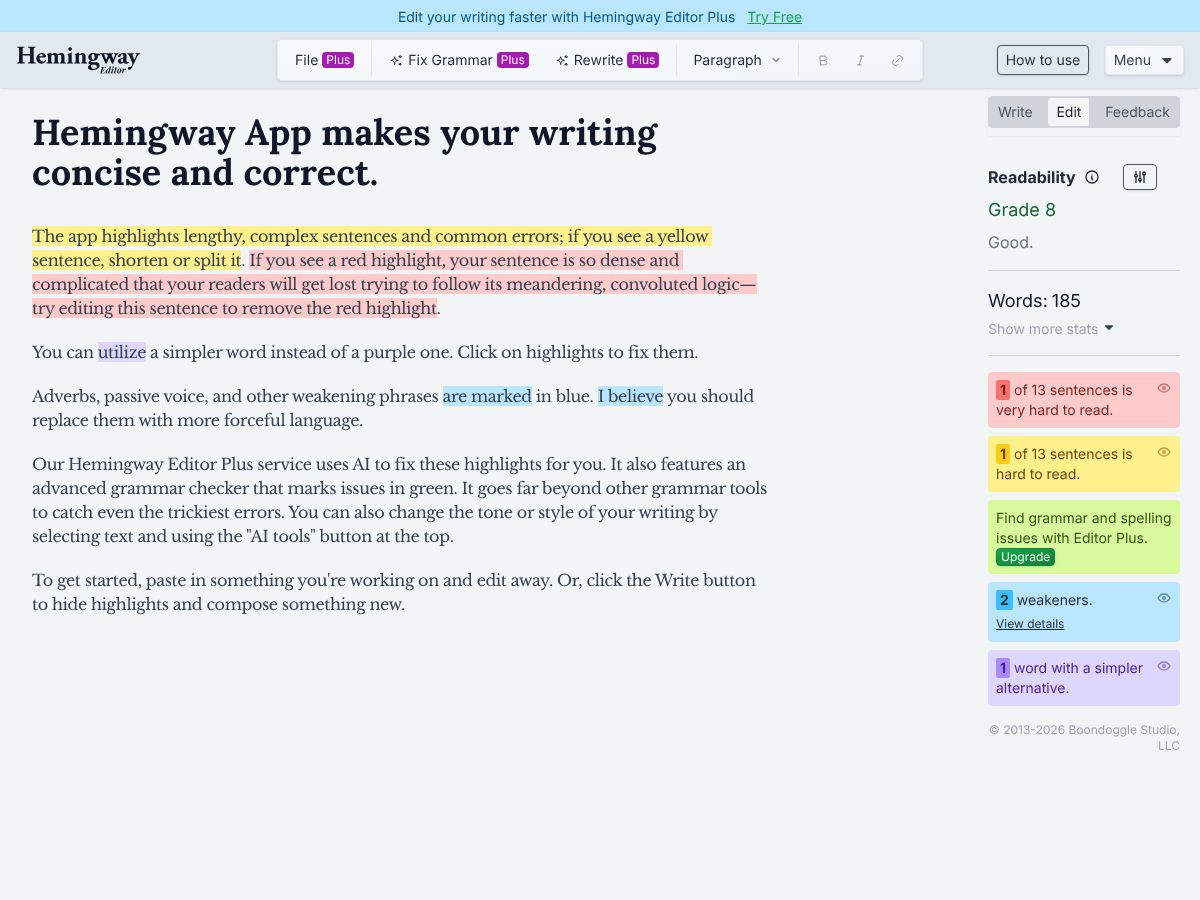Open readability settings sliders icon
This screenshot has width=1200, height=900.
(1140, 177)
